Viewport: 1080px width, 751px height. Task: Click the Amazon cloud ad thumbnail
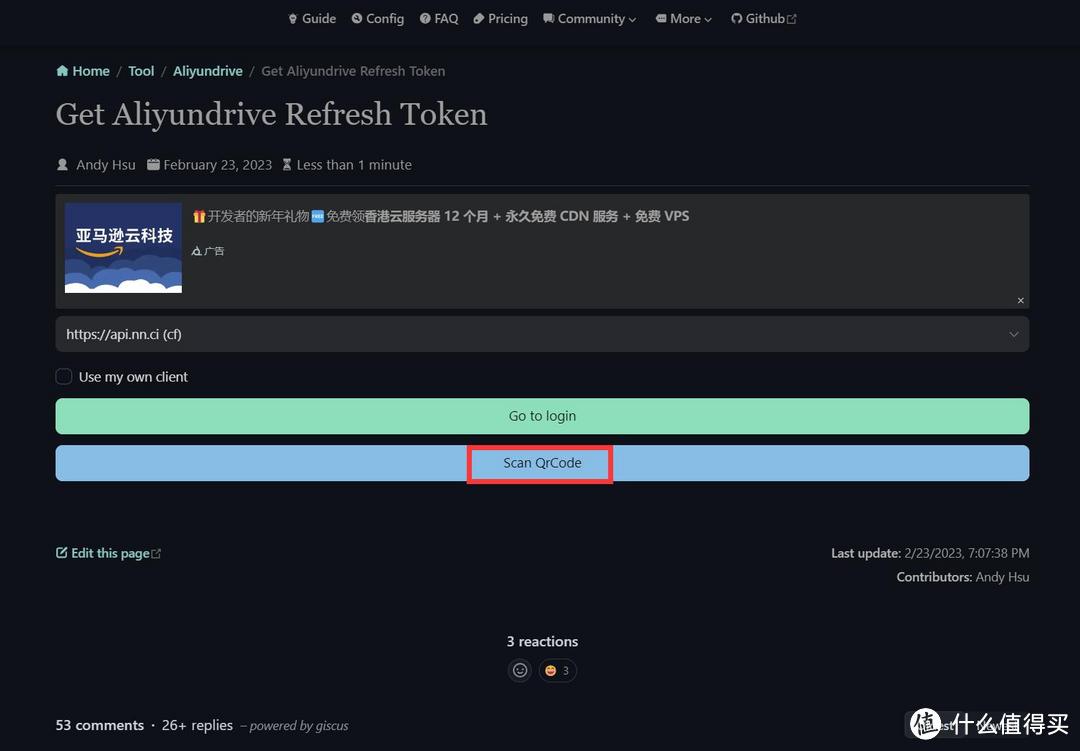pyautogui.click(x=123, y=248)
